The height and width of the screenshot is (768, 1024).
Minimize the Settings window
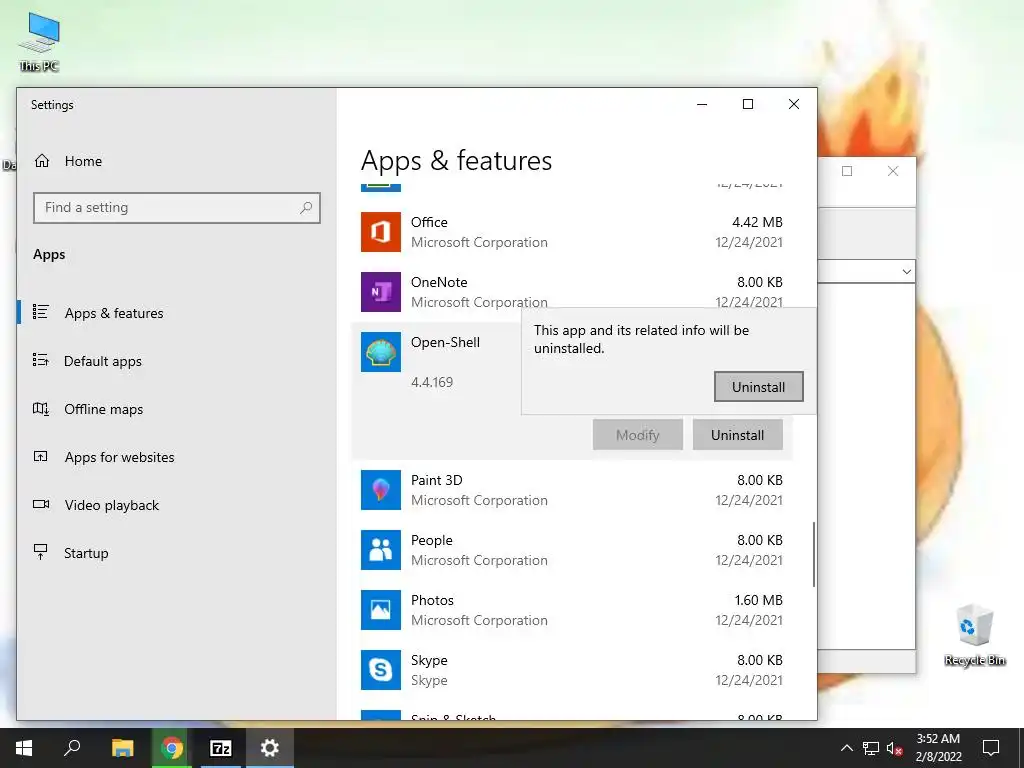point(702,104)
